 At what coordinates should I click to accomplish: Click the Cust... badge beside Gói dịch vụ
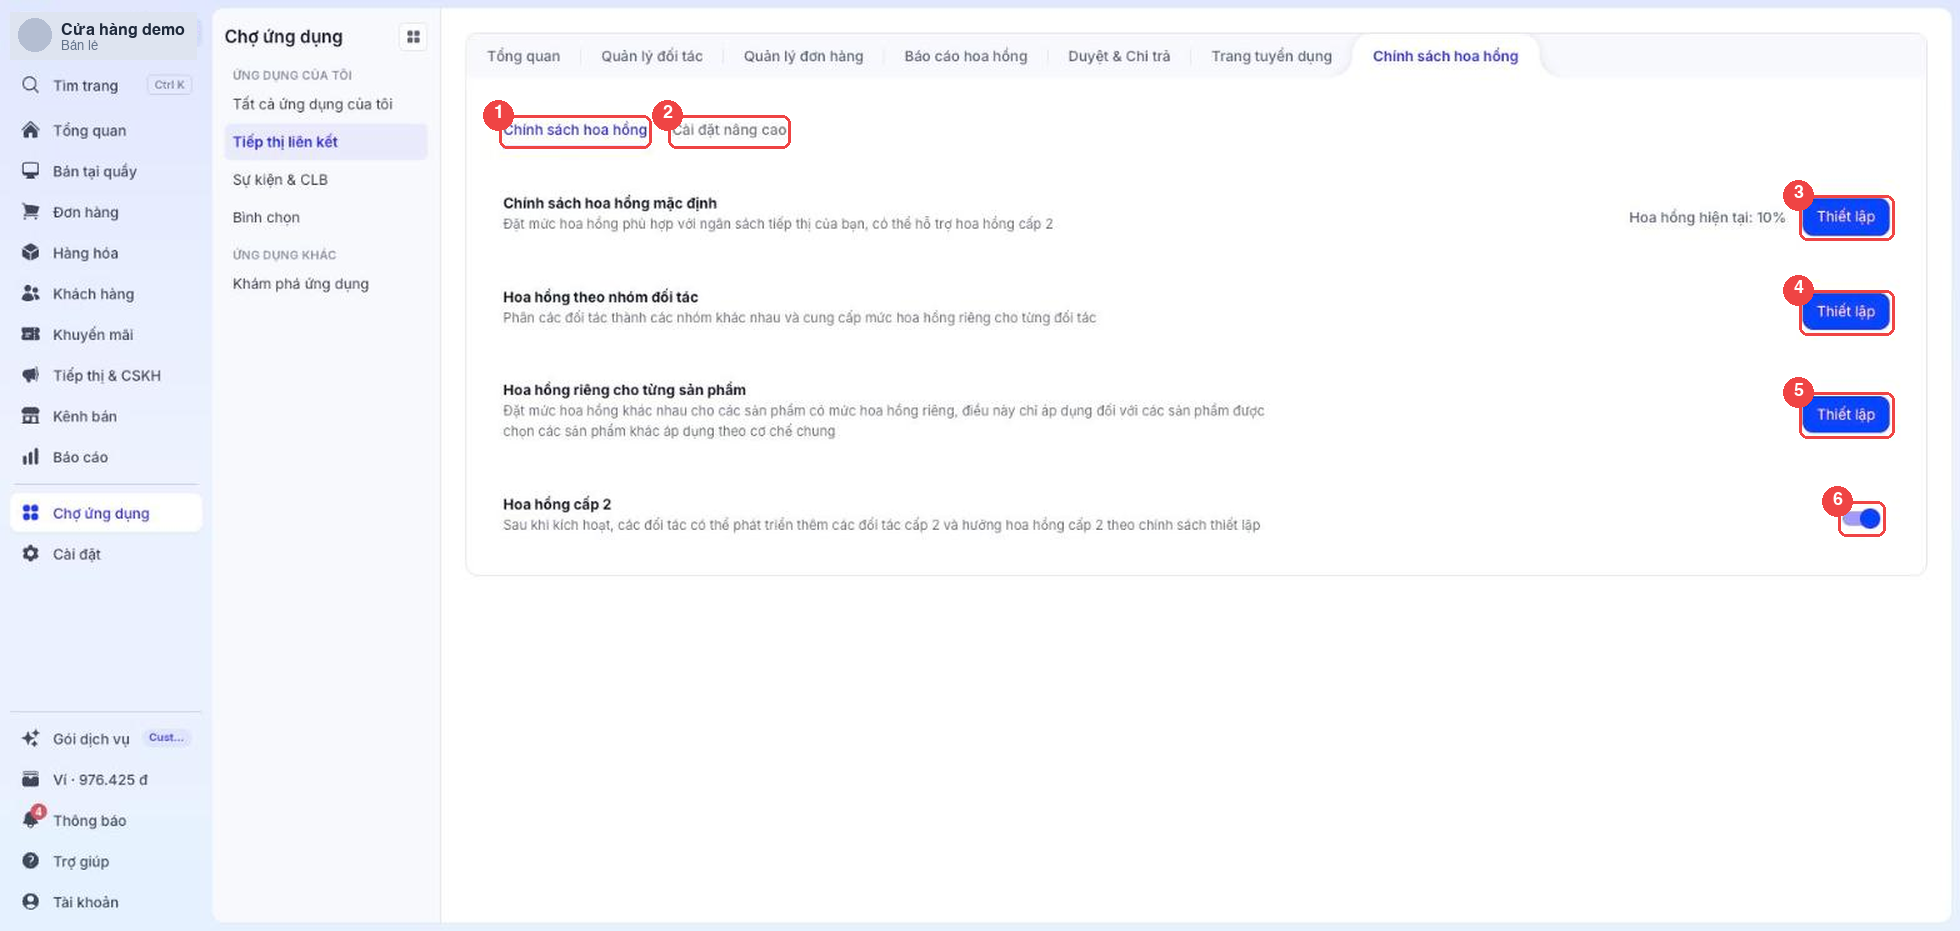tap(166, 738)
